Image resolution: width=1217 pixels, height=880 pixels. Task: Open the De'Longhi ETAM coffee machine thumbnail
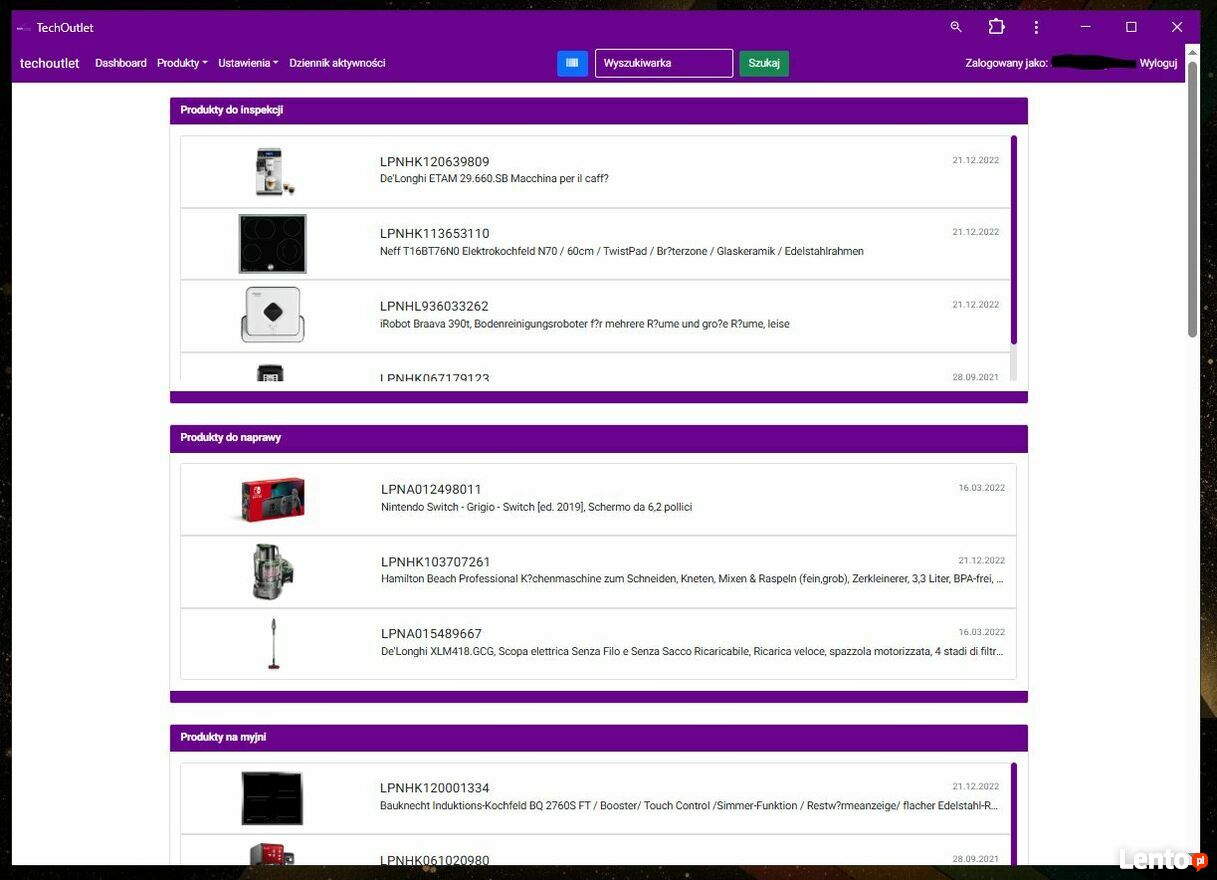click(x=273, y=171)
